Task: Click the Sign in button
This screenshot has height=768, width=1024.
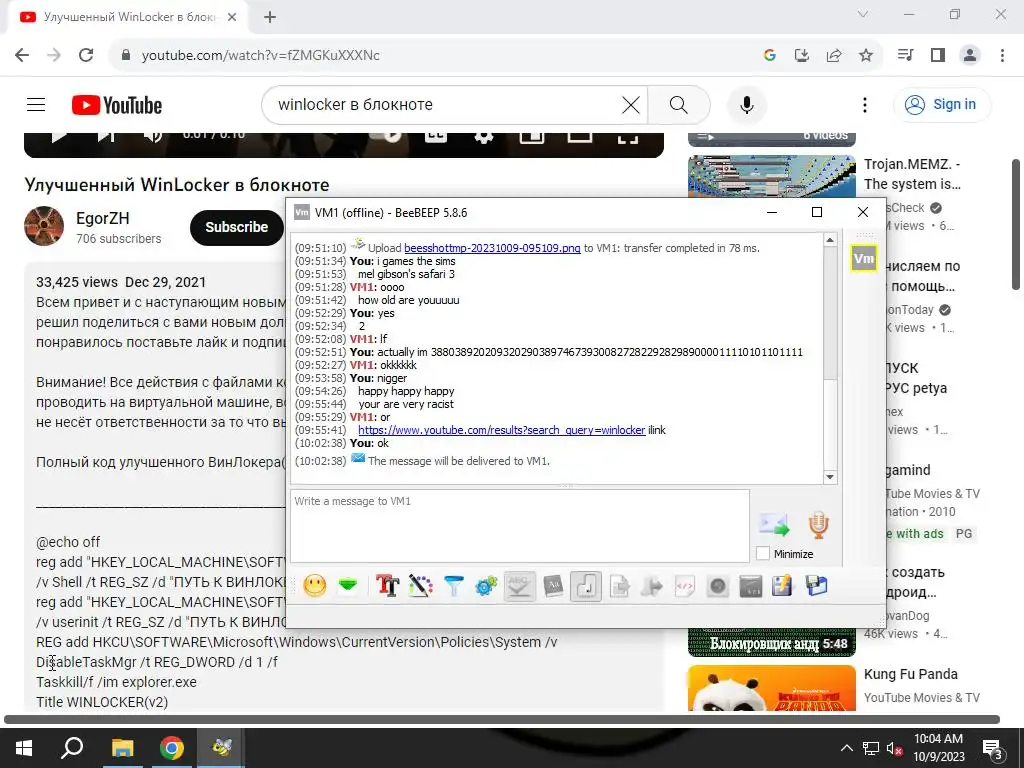Action: tap(942, 104)
